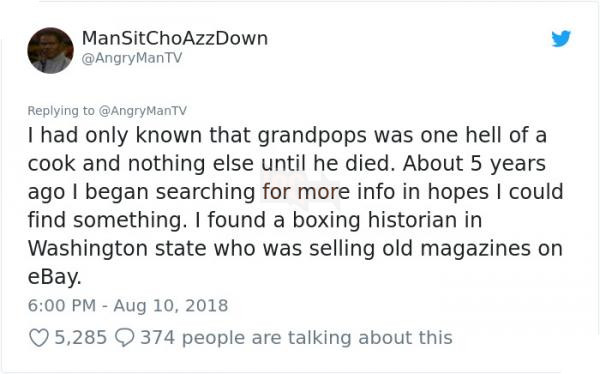Screen dimensions: 600x374
Task: Open replies via the speech bubble icon
Action: [124, 338]
